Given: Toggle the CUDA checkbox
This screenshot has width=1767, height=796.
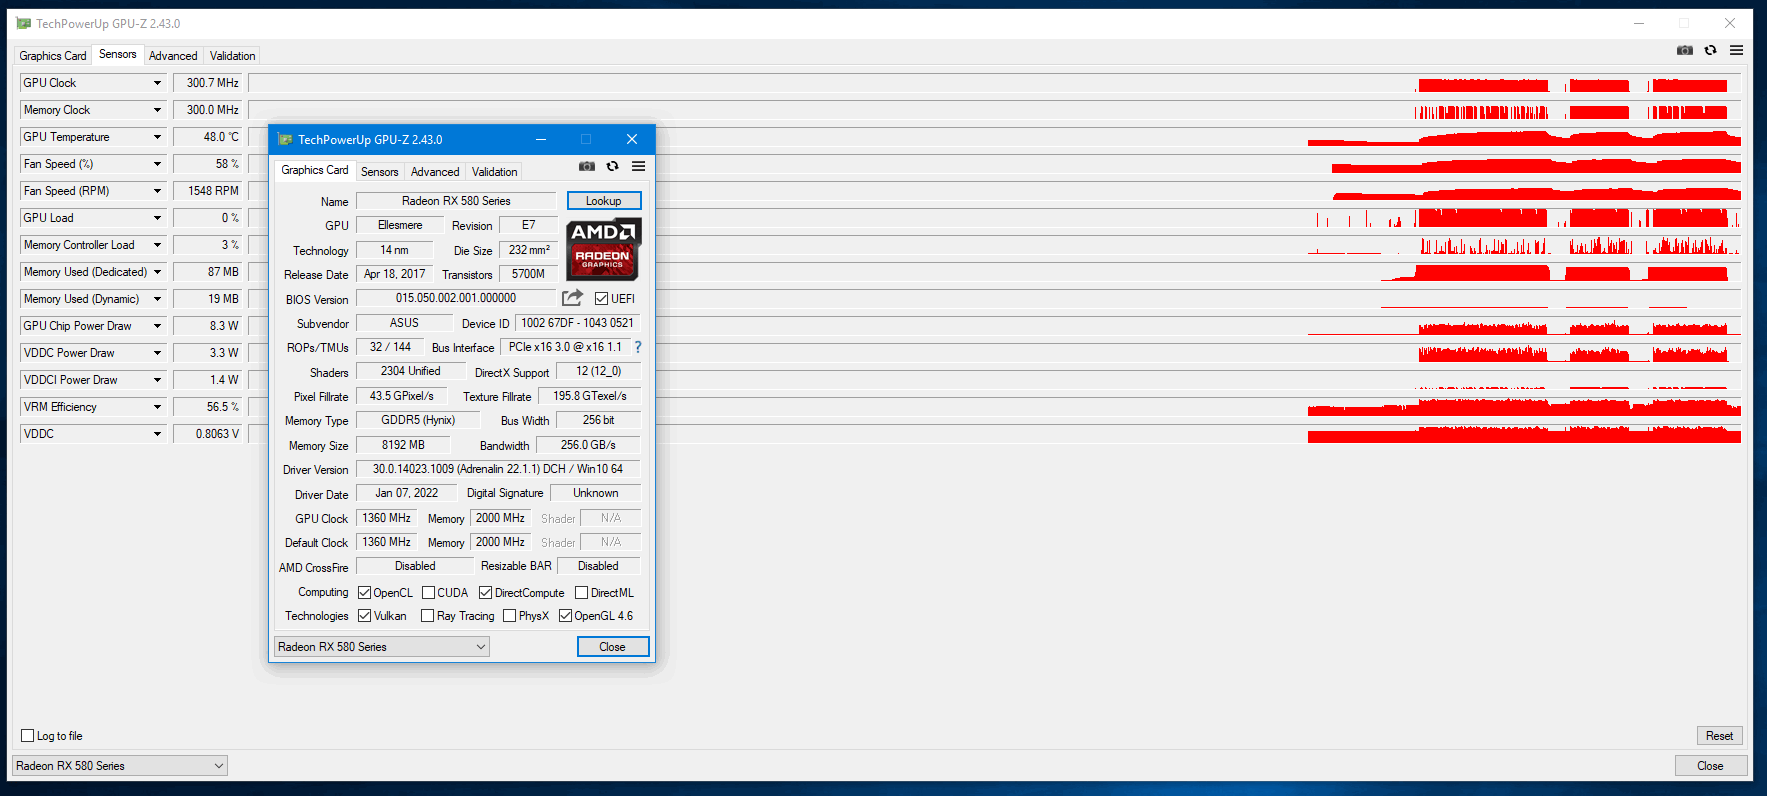Looking at the screenshot, I should click(x=428, y=592).
